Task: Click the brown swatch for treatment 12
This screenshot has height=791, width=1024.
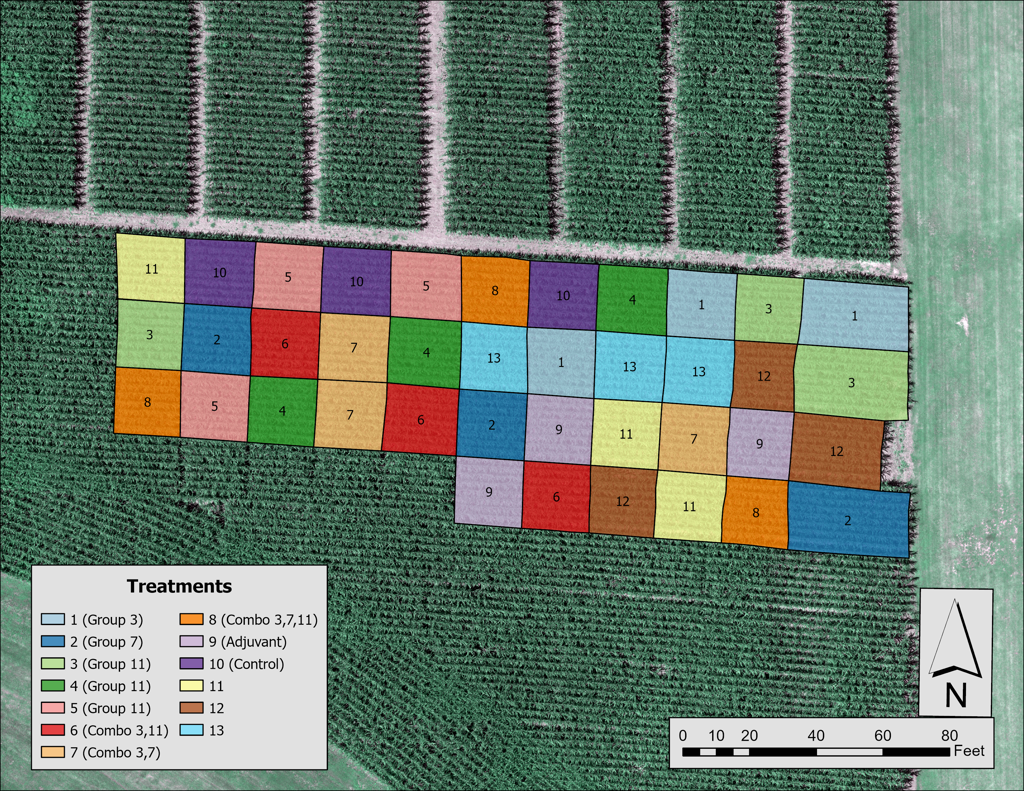Action: click(x=191, y=708)
